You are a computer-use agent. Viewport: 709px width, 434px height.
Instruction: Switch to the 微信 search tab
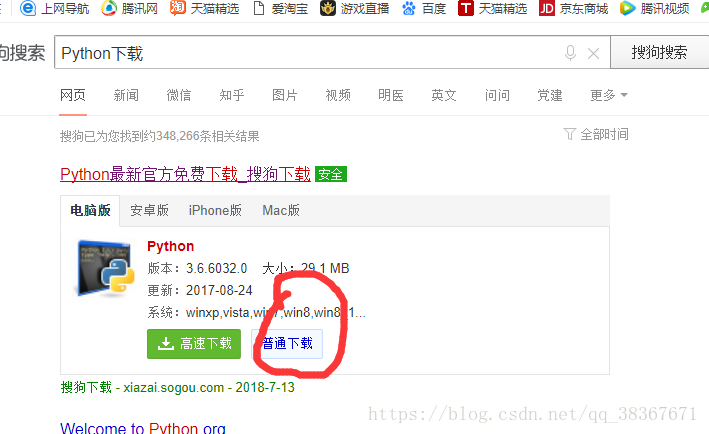coord(179,95)
